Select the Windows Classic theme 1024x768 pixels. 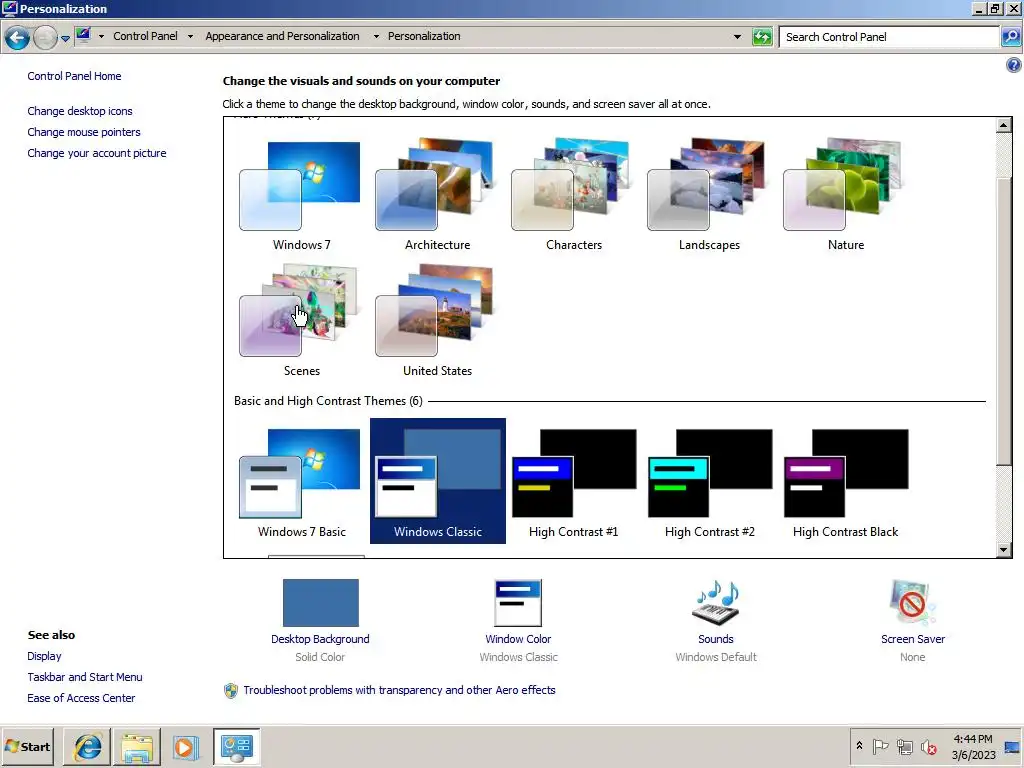437,482
